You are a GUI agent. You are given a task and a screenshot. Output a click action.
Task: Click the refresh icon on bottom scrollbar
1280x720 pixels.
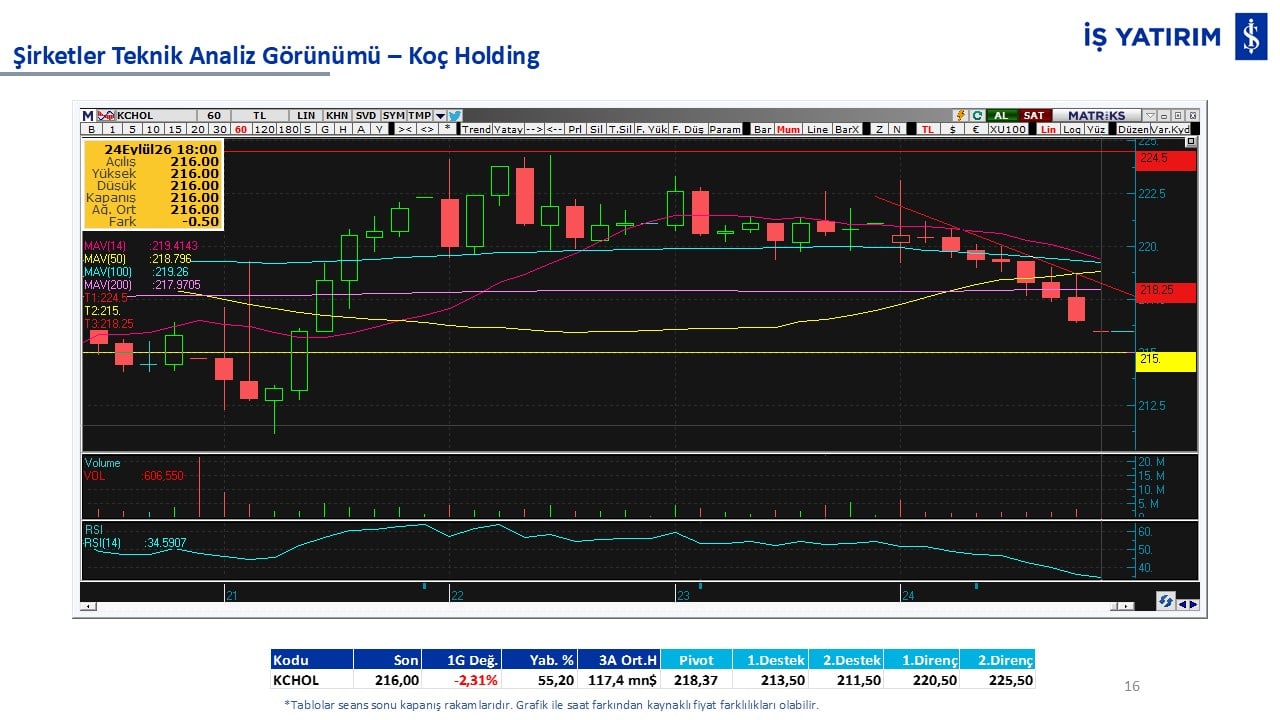1166,602
